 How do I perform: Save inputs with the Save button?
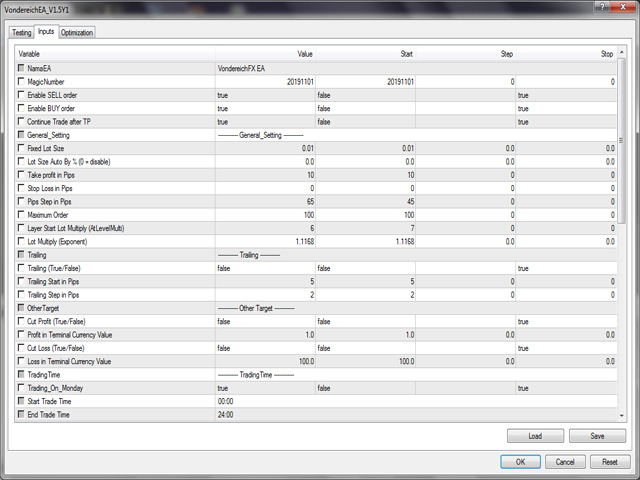pos(597,436)
